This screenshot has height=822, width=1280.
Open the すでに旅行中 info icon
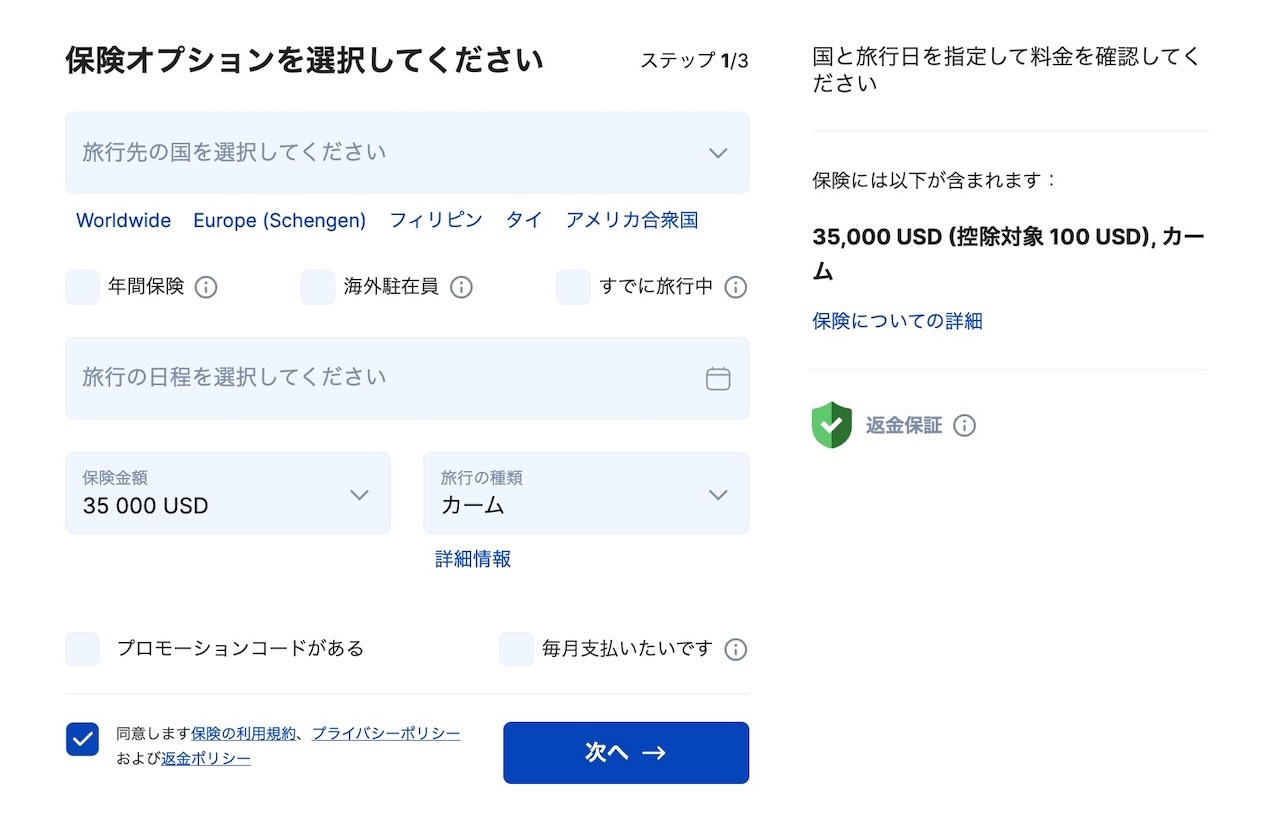(x=735, y=287)
